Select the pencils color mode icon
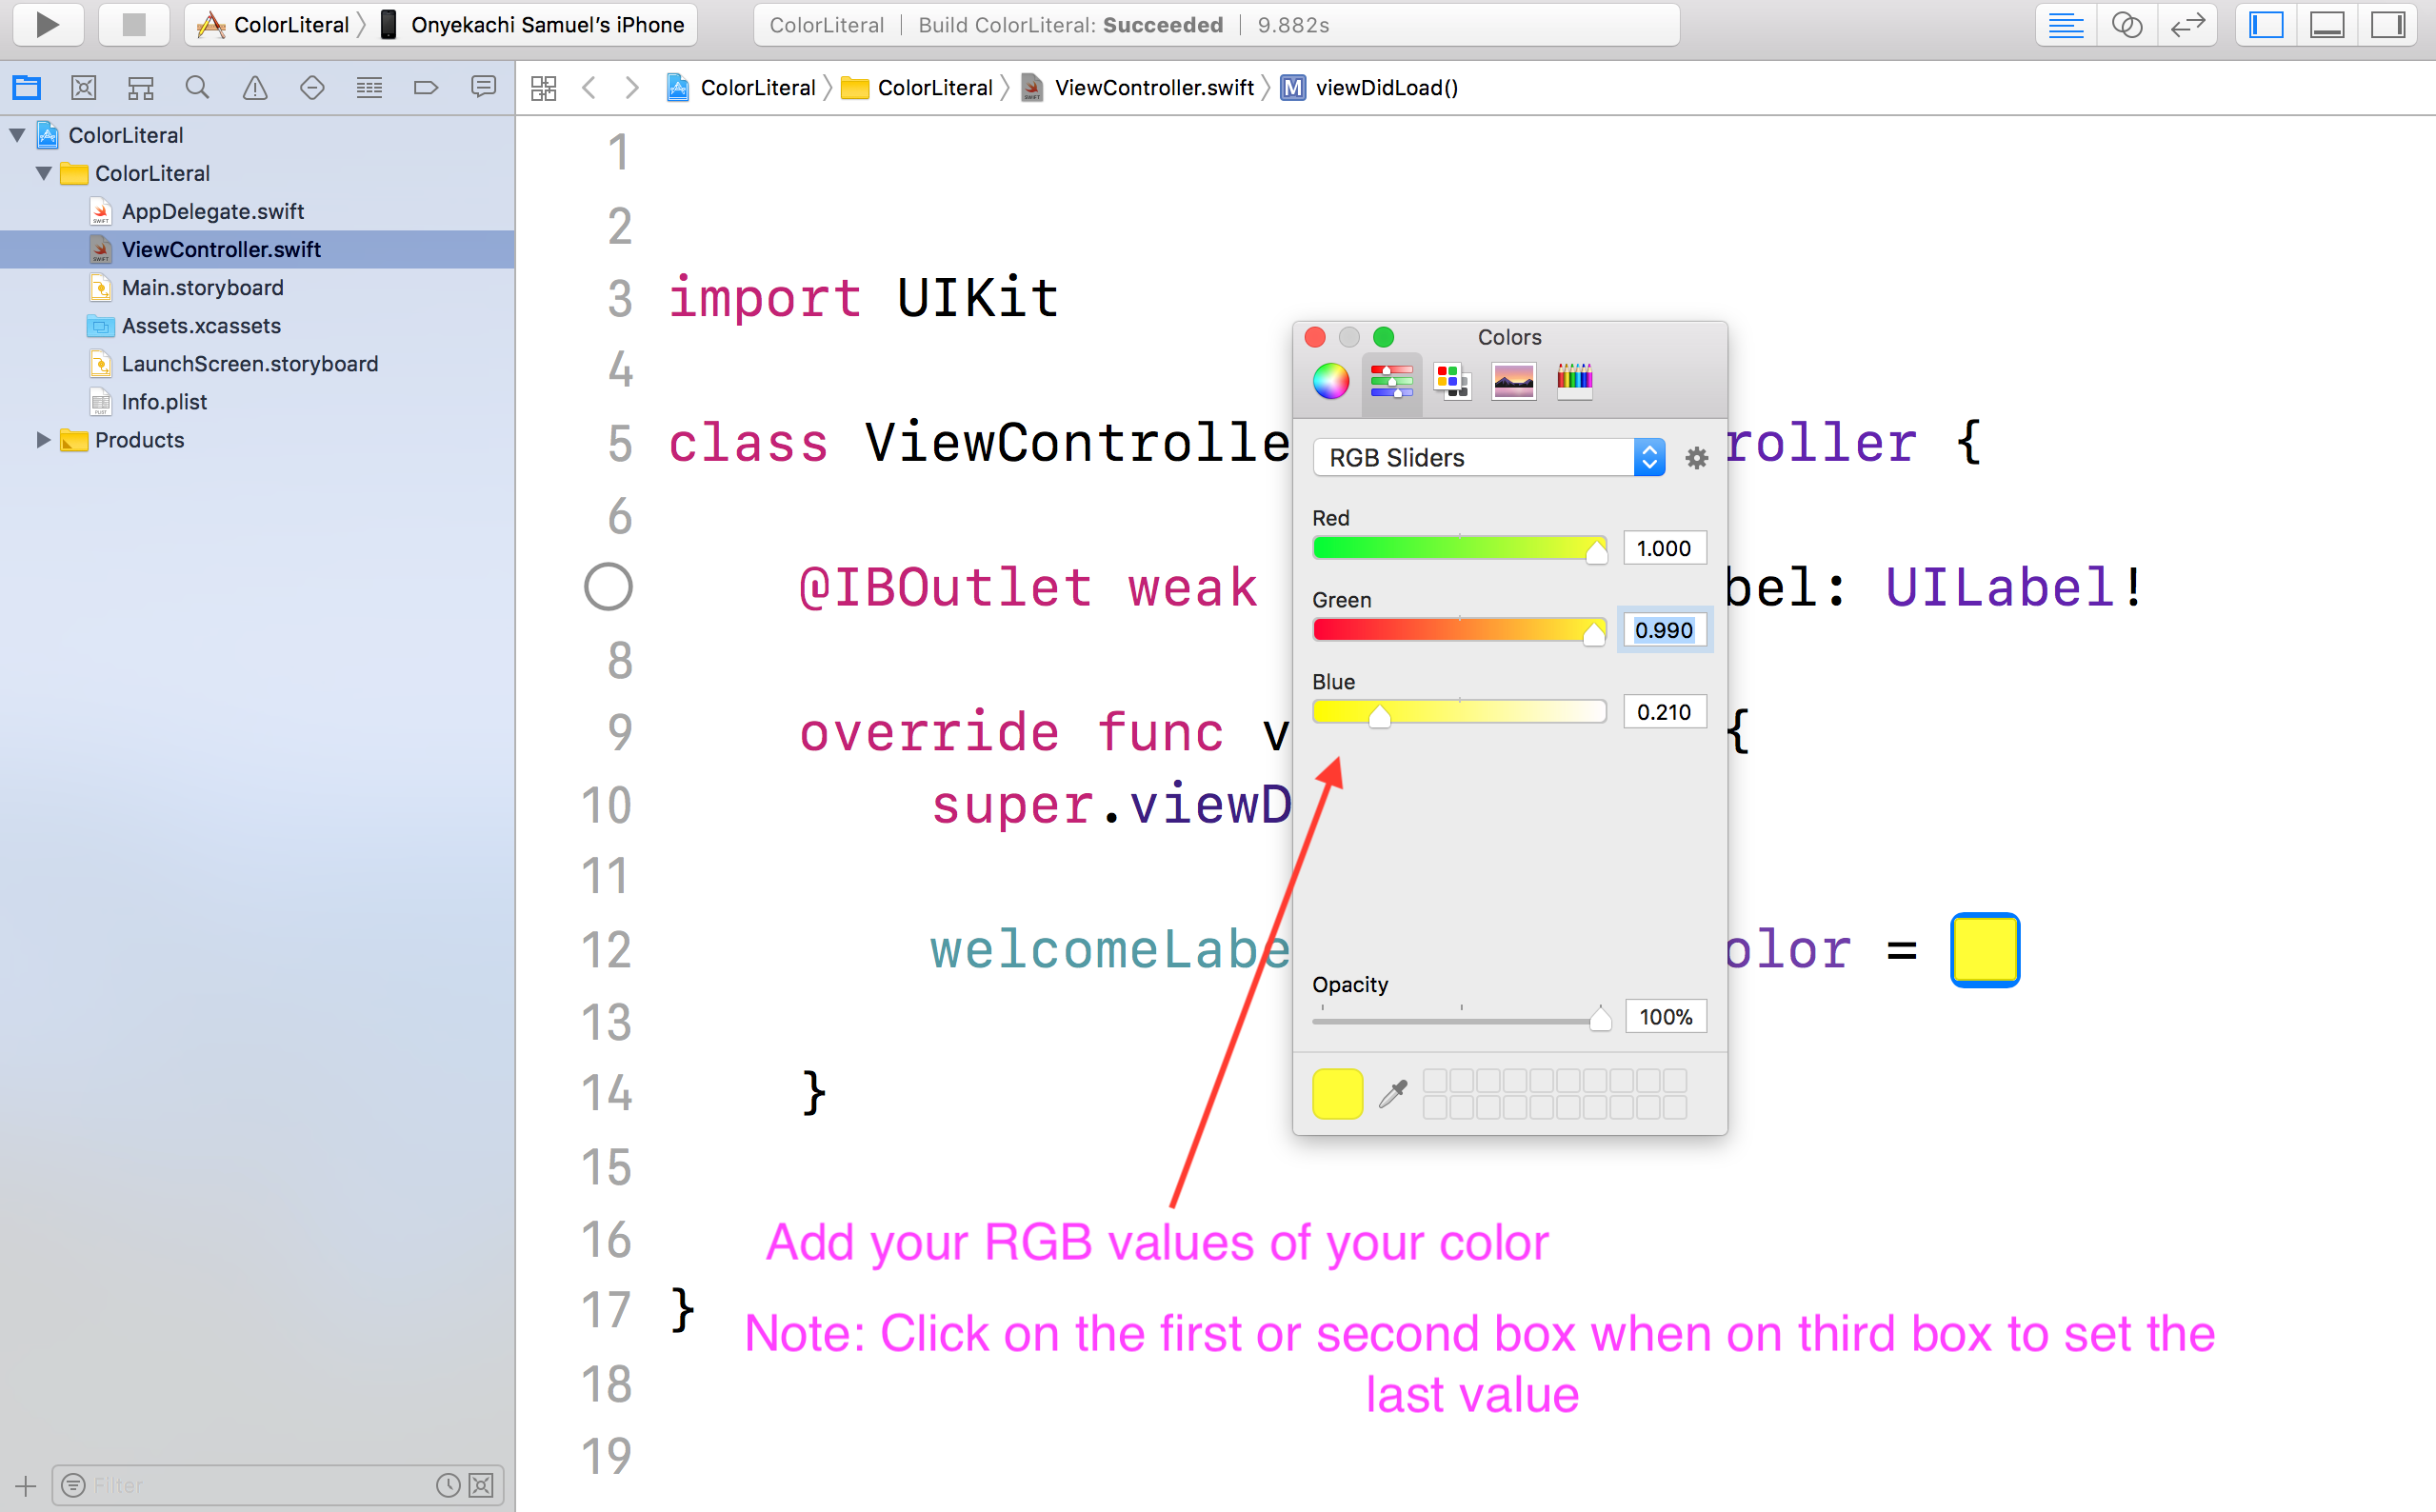This screenshot has width=2436, height=1512. coord(1573,381)
